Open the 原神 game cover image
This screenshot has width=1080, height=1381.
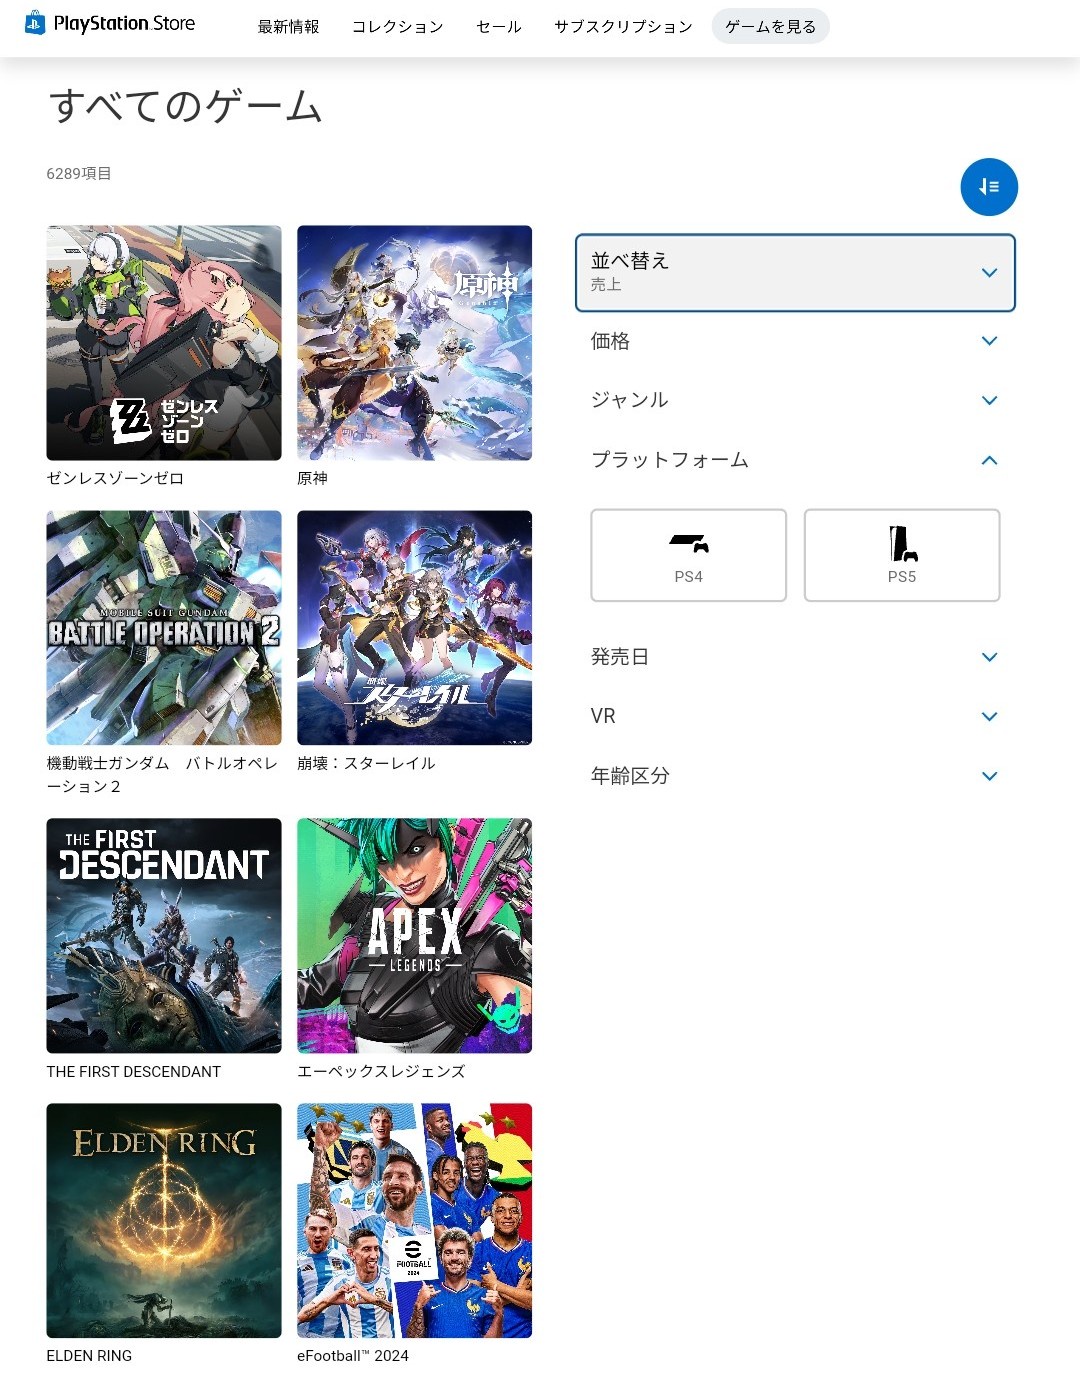point(415,343)
